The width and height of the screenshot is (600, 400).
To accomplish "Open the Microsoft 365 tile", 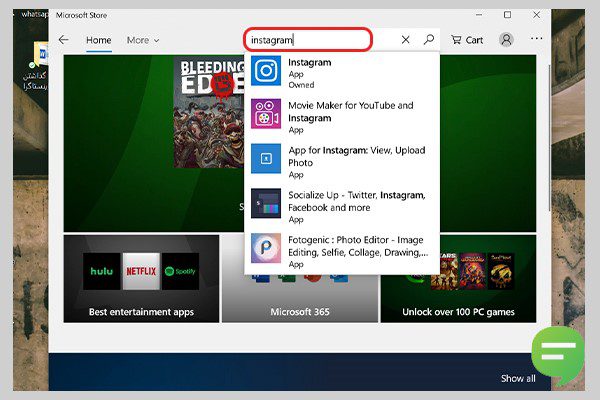I will click(x=300, y=299).
